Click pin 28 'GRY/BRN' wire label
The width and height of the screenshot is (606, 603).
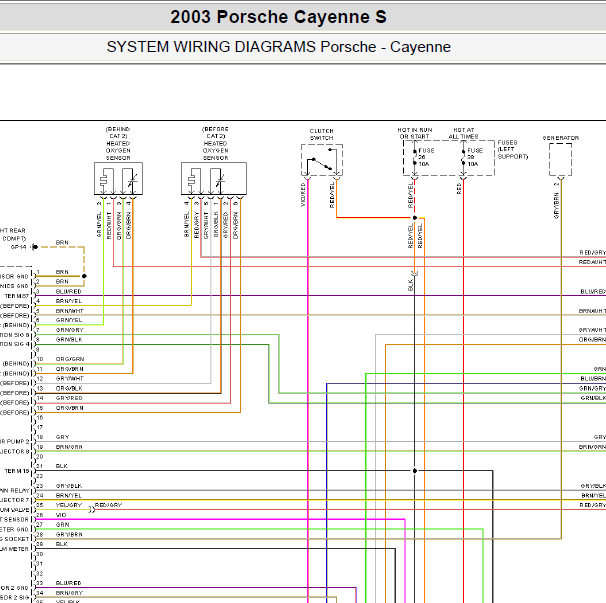(69, 535)
